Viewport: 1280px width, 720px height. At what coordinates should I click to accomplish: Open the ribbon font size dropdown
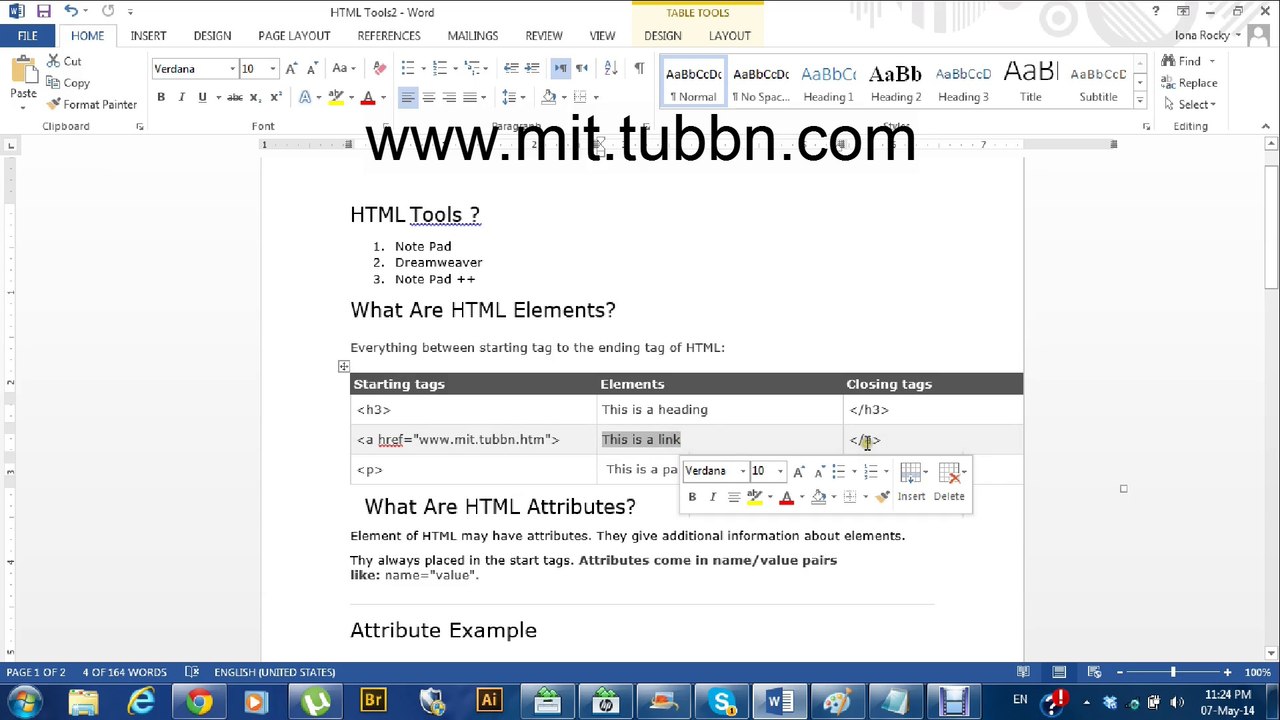pyautogui.click(x=272, y=69)
